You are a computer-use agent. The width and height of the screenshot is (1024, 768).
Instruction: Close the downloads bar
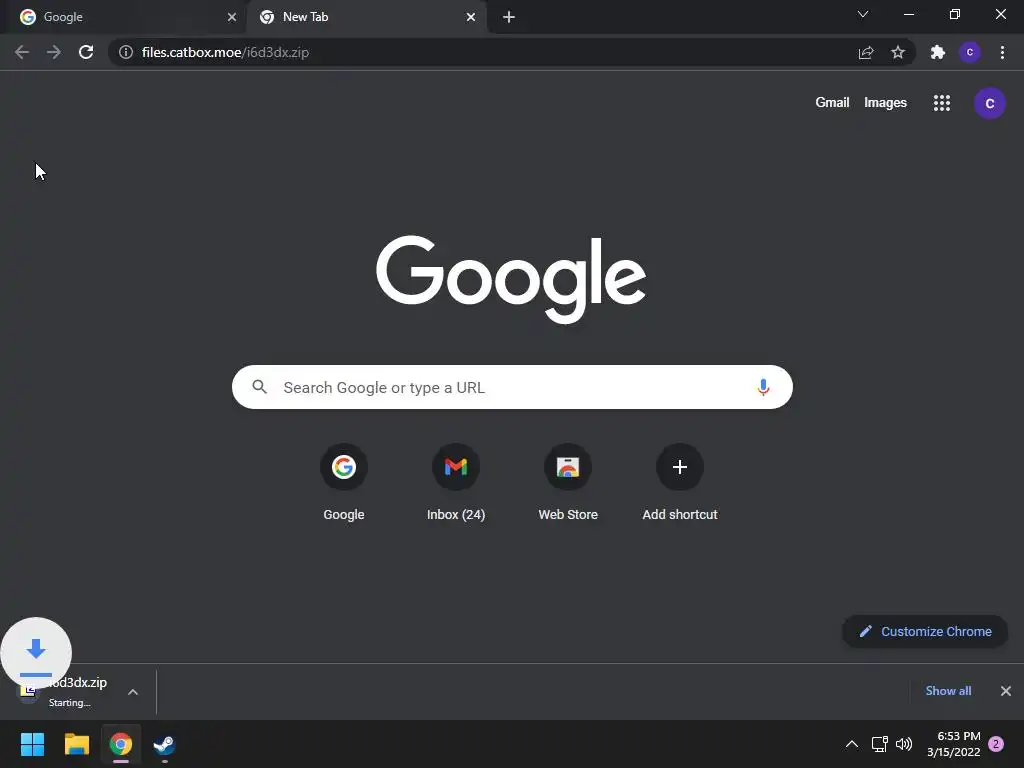[1006, 691]
